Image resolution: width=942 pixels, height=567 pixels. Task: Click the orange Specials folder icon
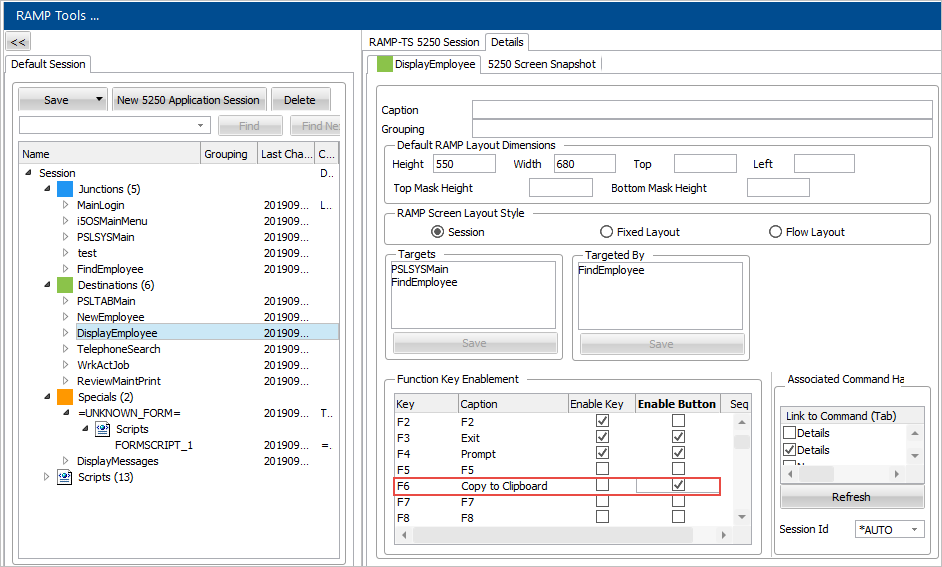pyautogui.click(x=65, y=397)
